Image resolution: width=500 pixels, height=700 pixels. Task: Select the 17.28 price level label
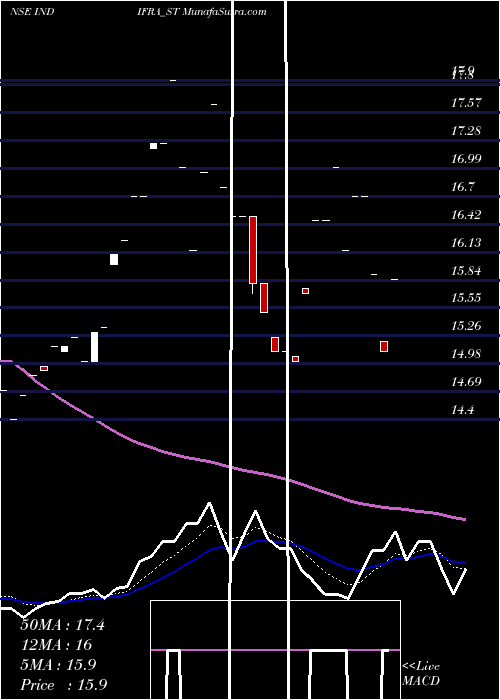tap(466, 131)
